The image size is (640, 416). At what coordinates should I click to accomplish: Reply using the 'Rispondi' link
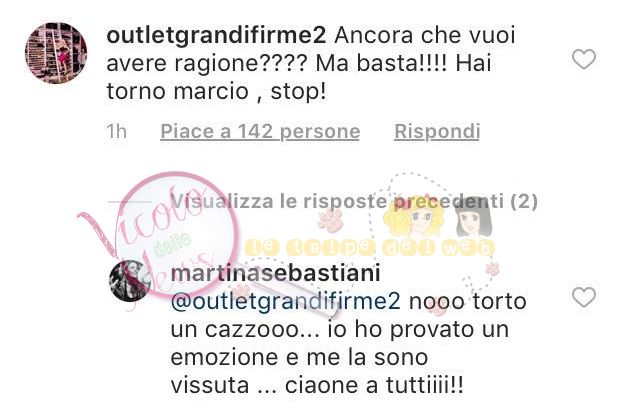437,131
